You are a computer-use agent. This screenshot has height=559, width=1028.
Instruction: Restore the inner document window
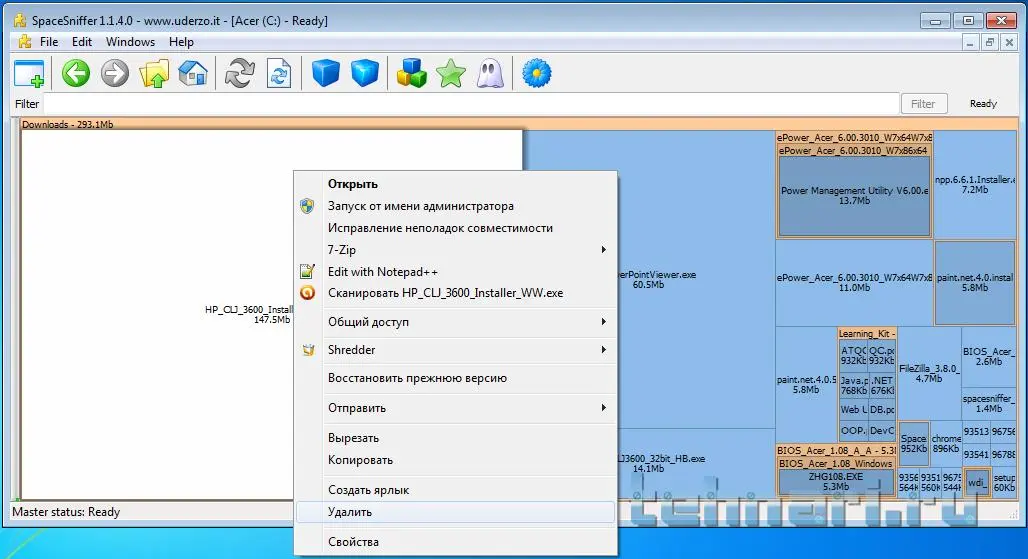[x=990, y=42]
